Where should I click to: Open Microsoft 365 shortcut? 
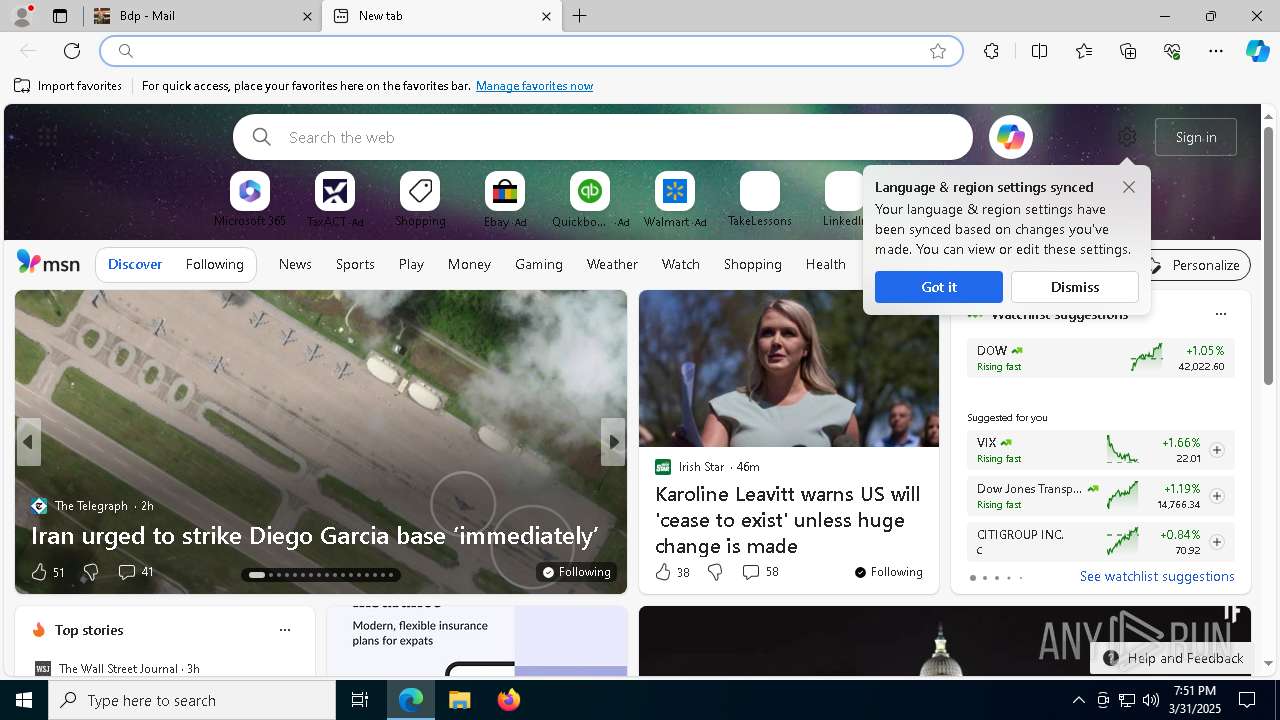tap(250, 200)
